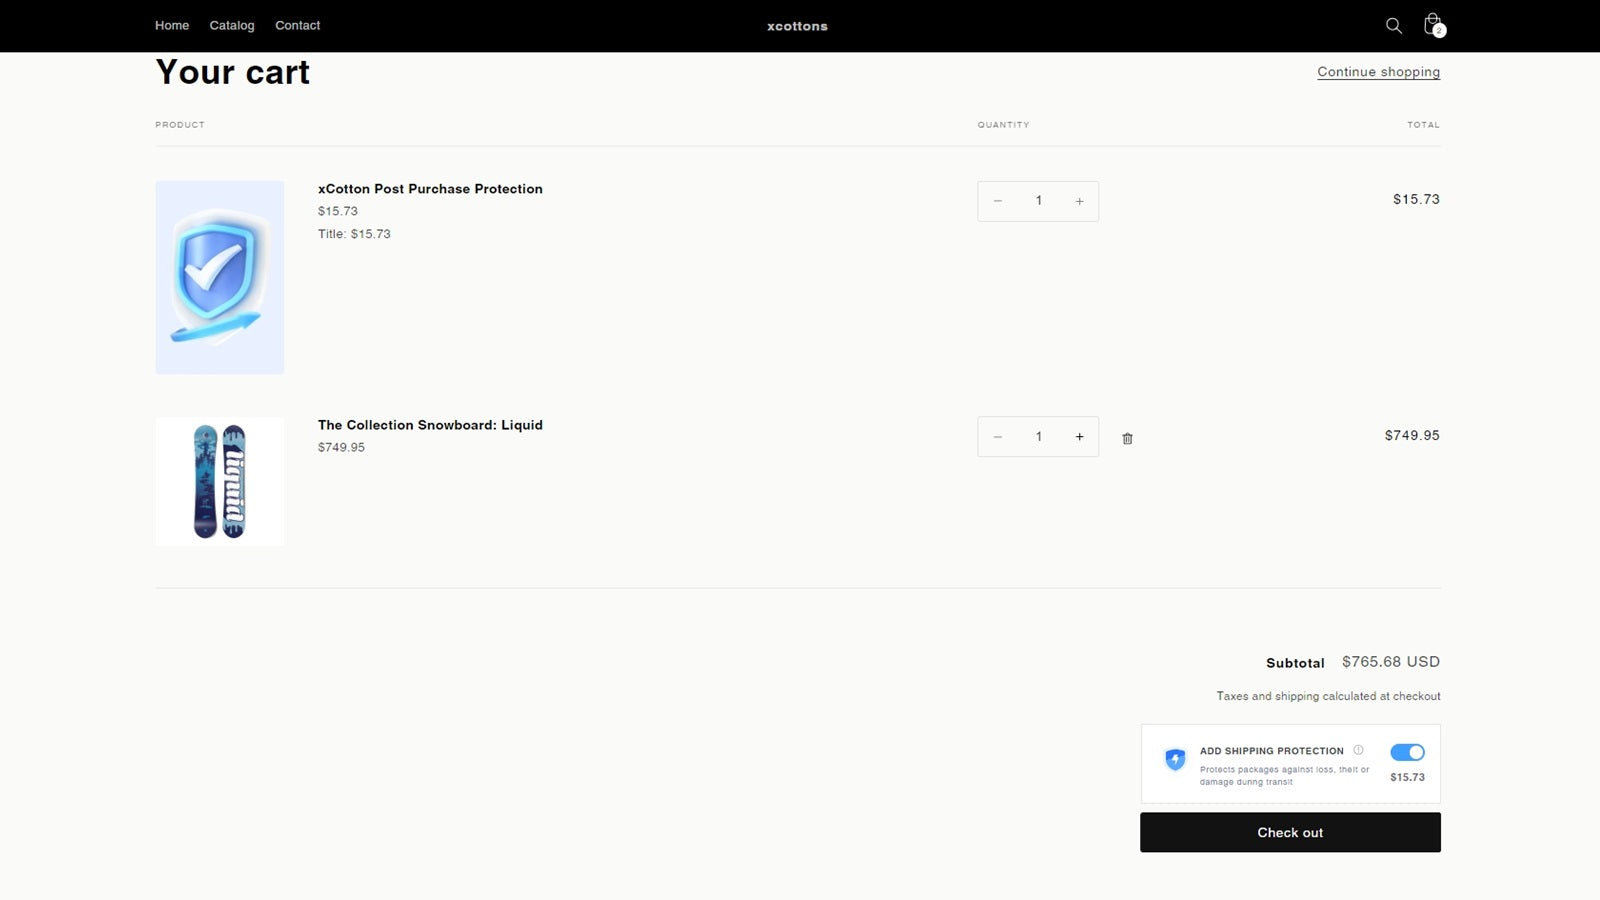Viewport: 1600px width, 900px height.
Task: Increase quantity of Collection Snowboard: Liquid
Action: pos(1079,437)
